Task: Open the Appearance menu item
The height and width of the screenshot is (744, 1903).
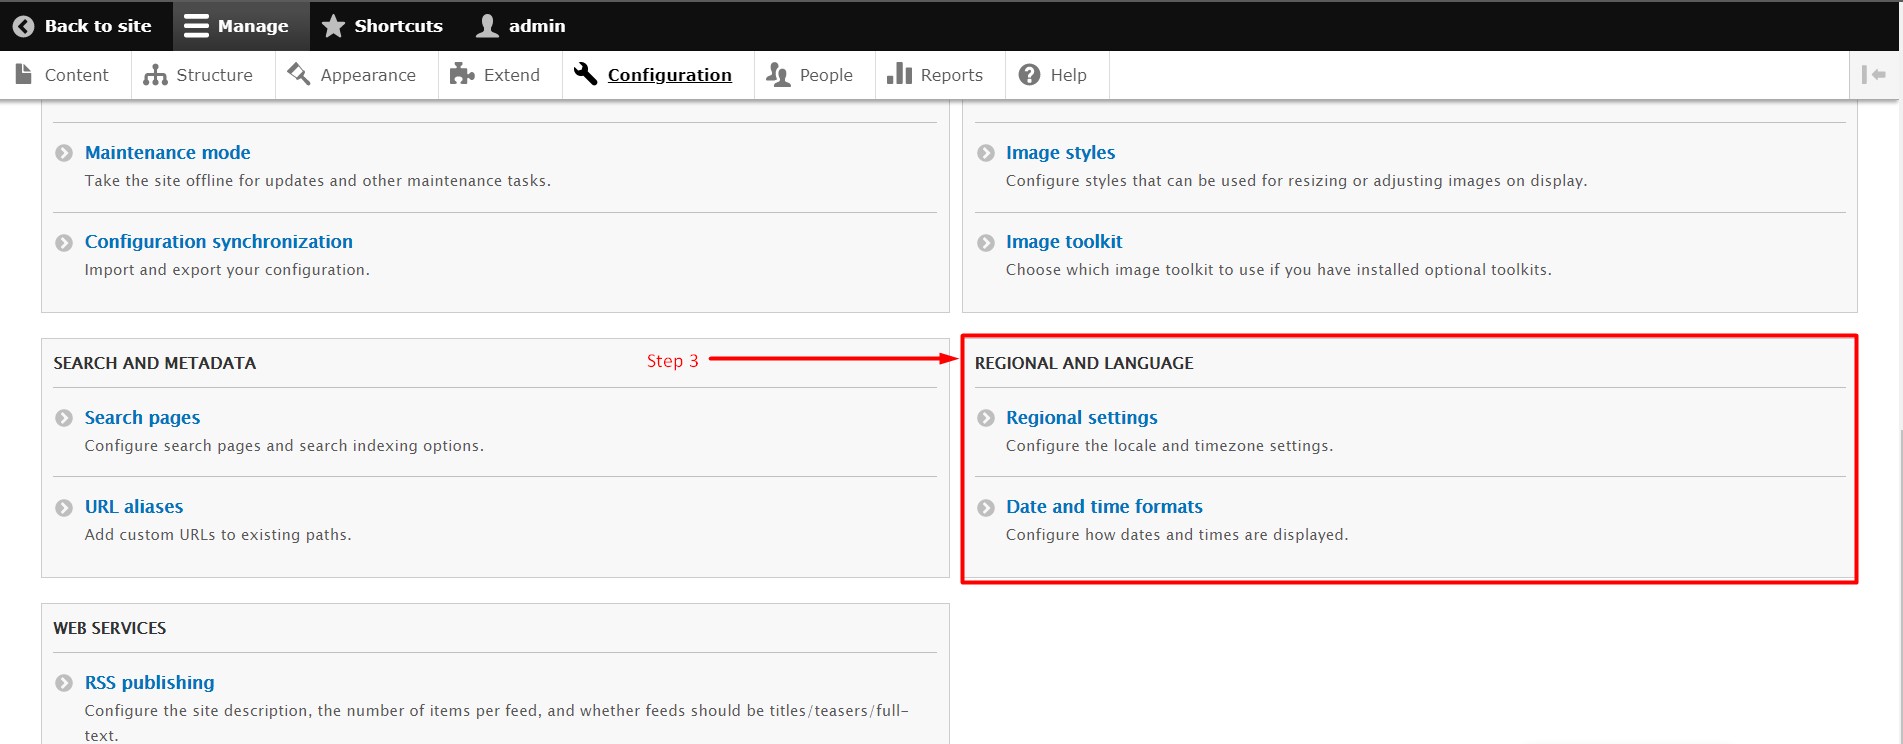Action: [x=368, y=75]
